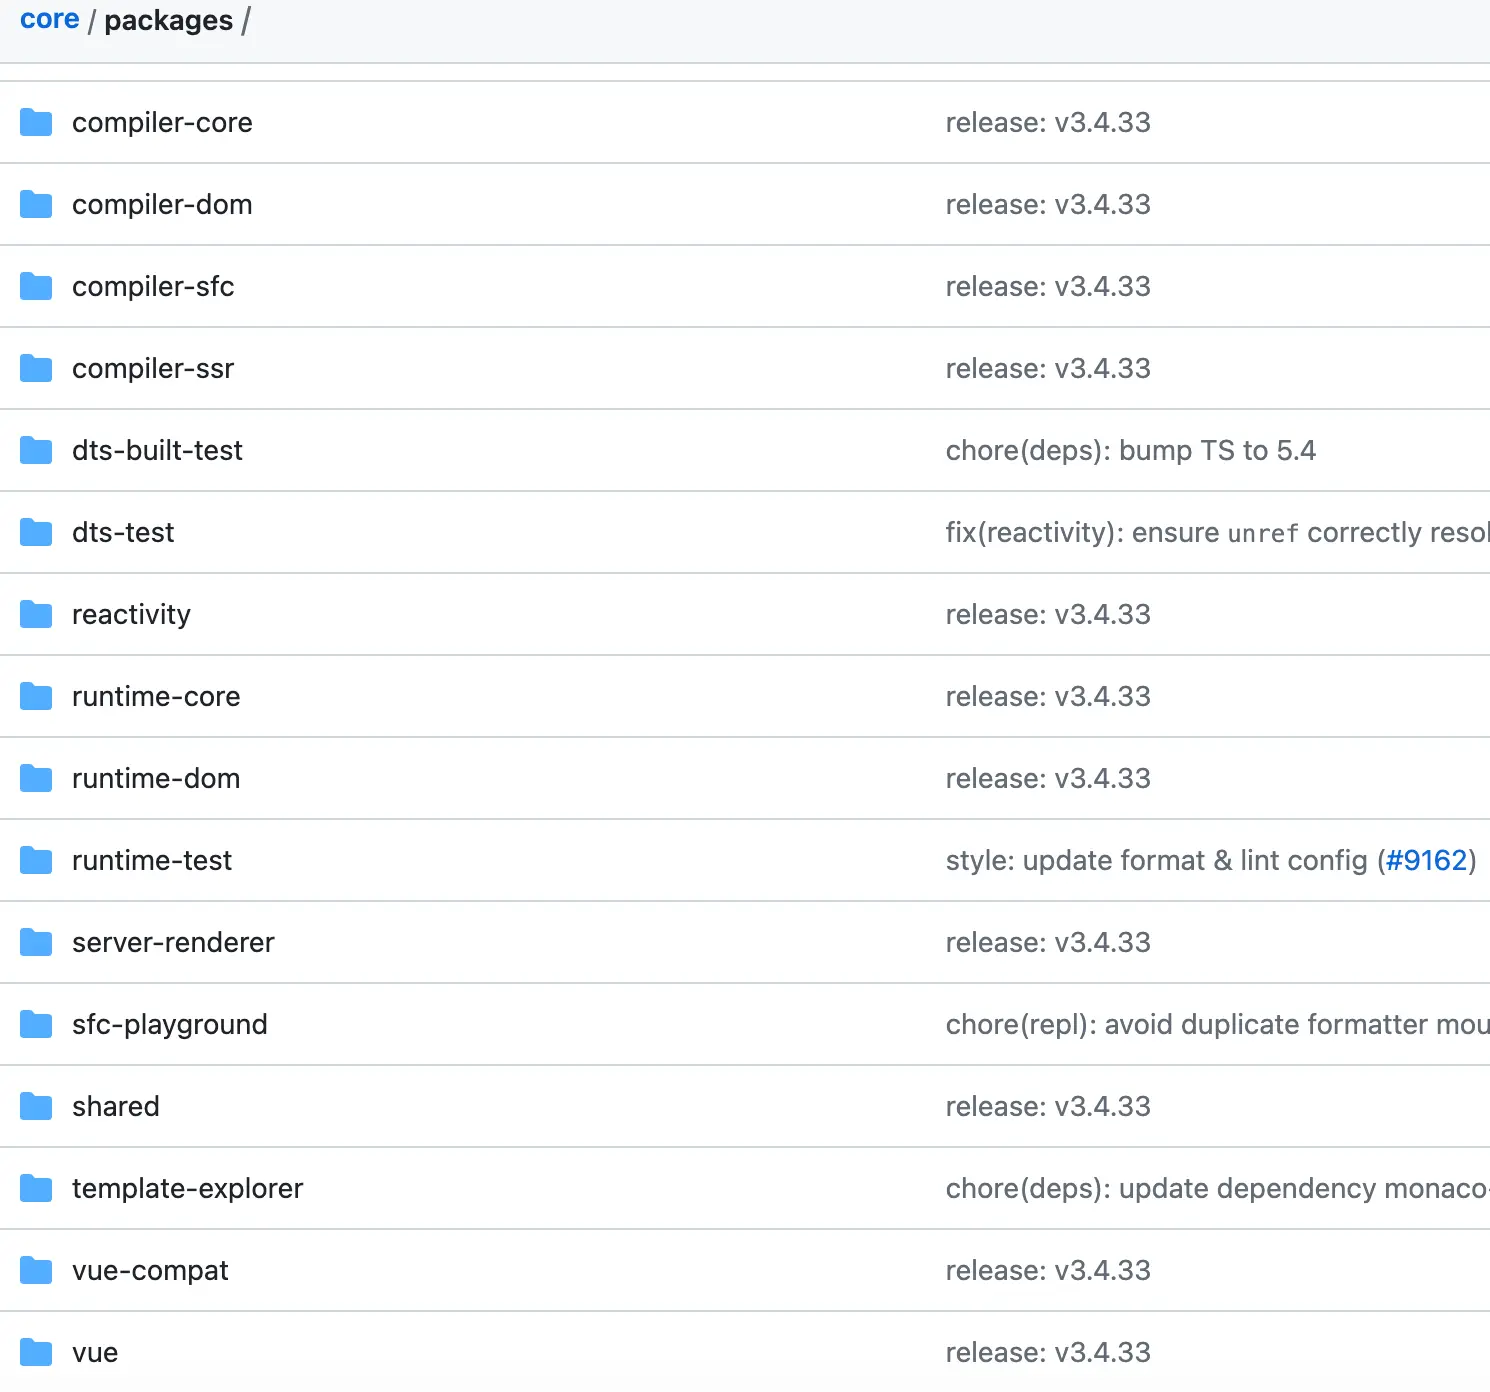Click the dts-test folder icon
Viewport: 1490px width, 1392px height.
click(36, 532)
